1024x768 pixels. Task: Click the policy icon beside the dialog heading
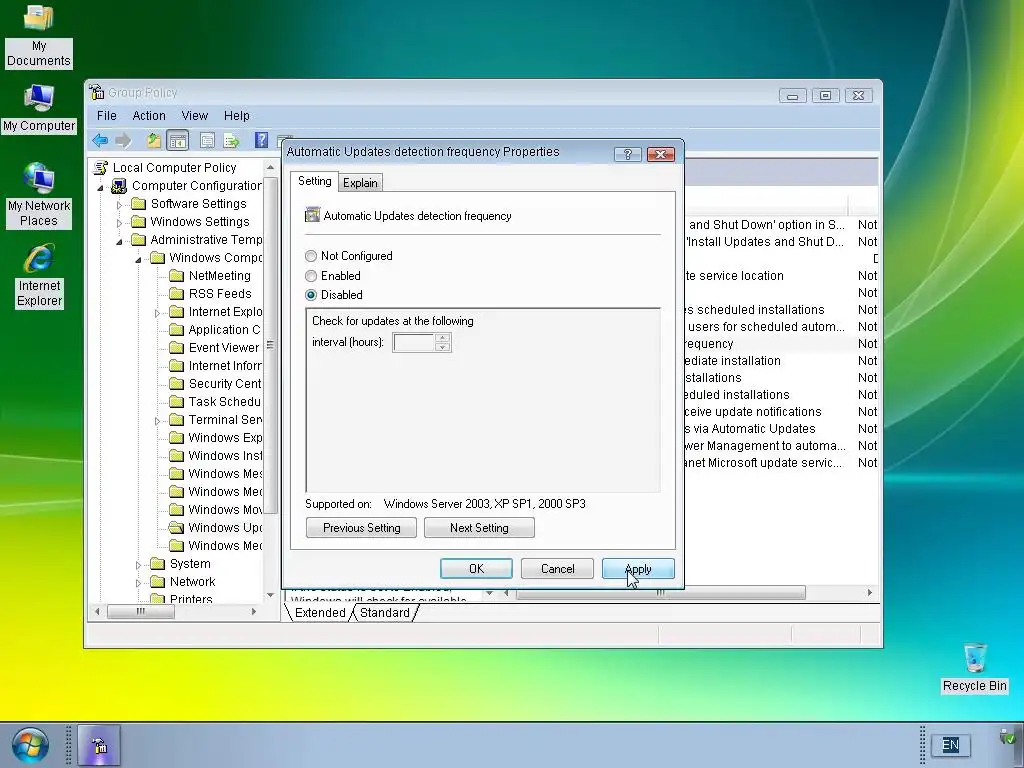(313, 215)
